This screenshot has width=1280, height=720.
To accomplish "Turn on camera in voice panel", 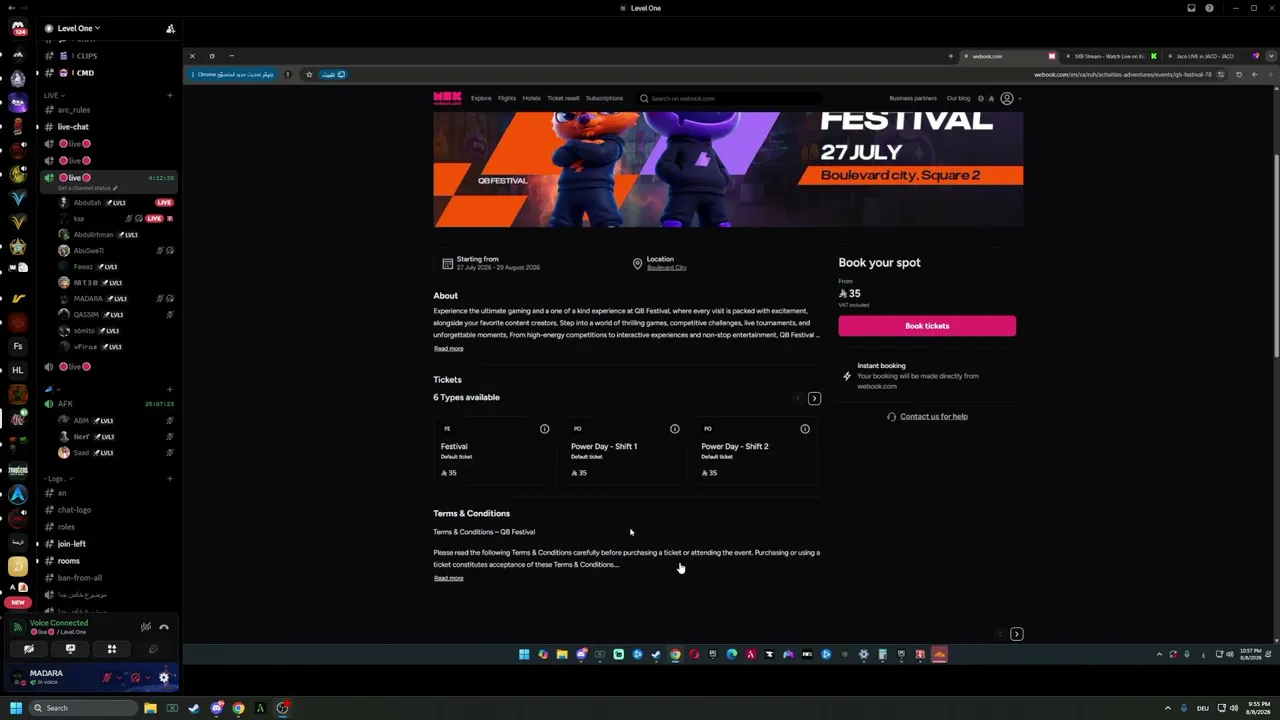I will (x=29, y=649).
